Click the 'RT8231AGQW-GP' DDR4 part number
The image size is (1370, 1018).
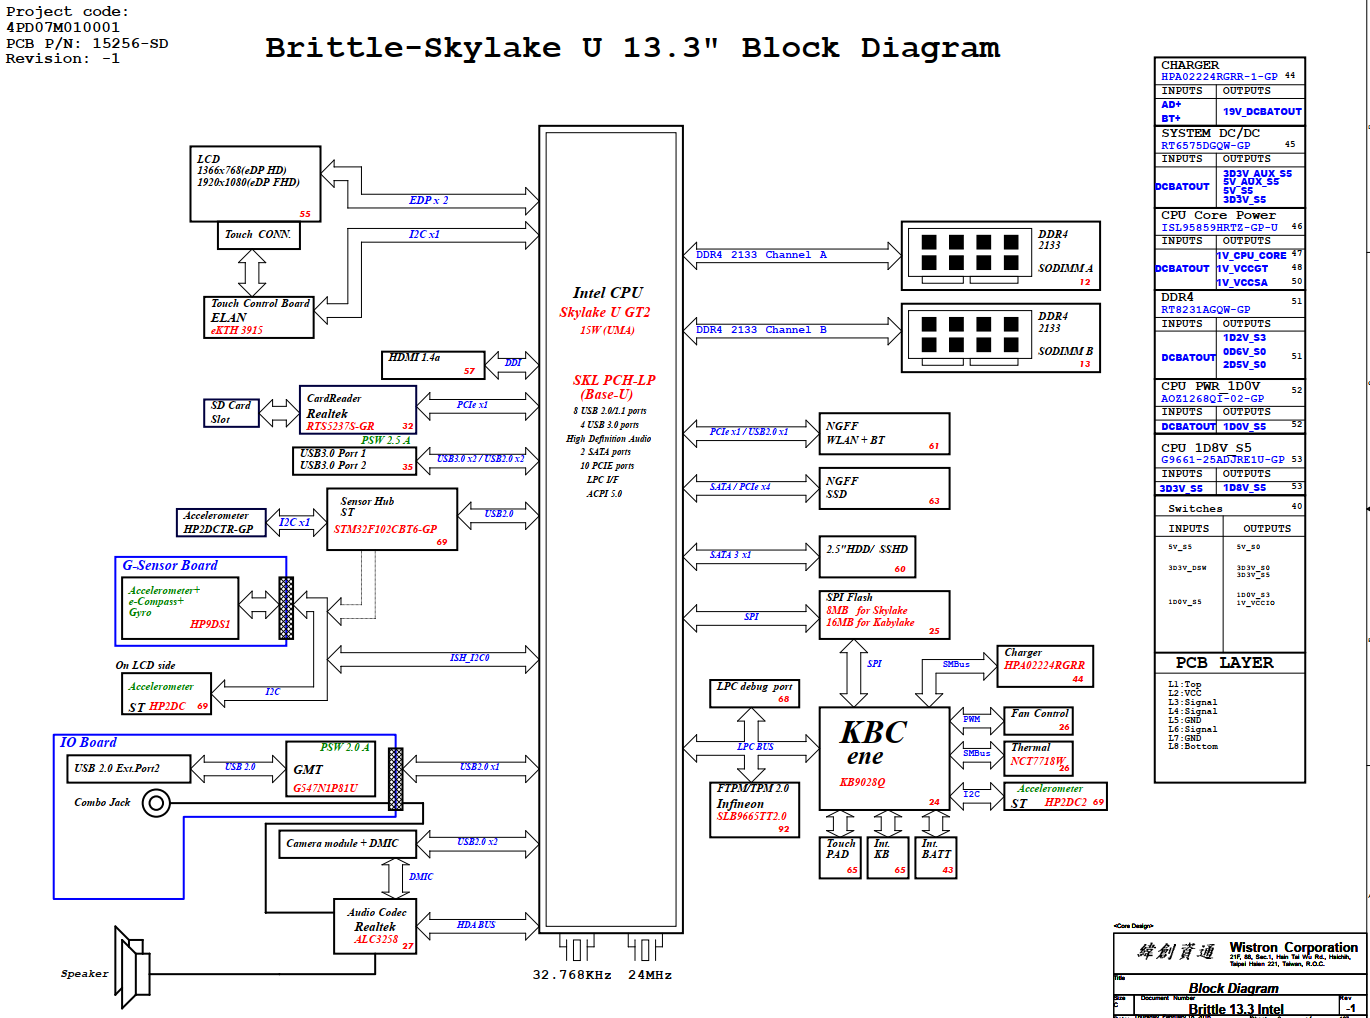[1205, 310]
